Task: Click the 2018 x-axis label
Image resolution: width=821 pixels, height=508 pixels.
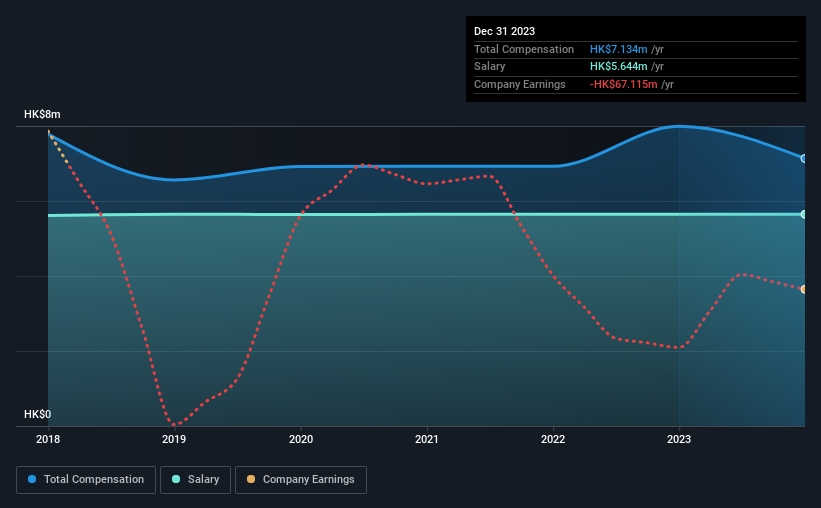Action: point(48,439)
